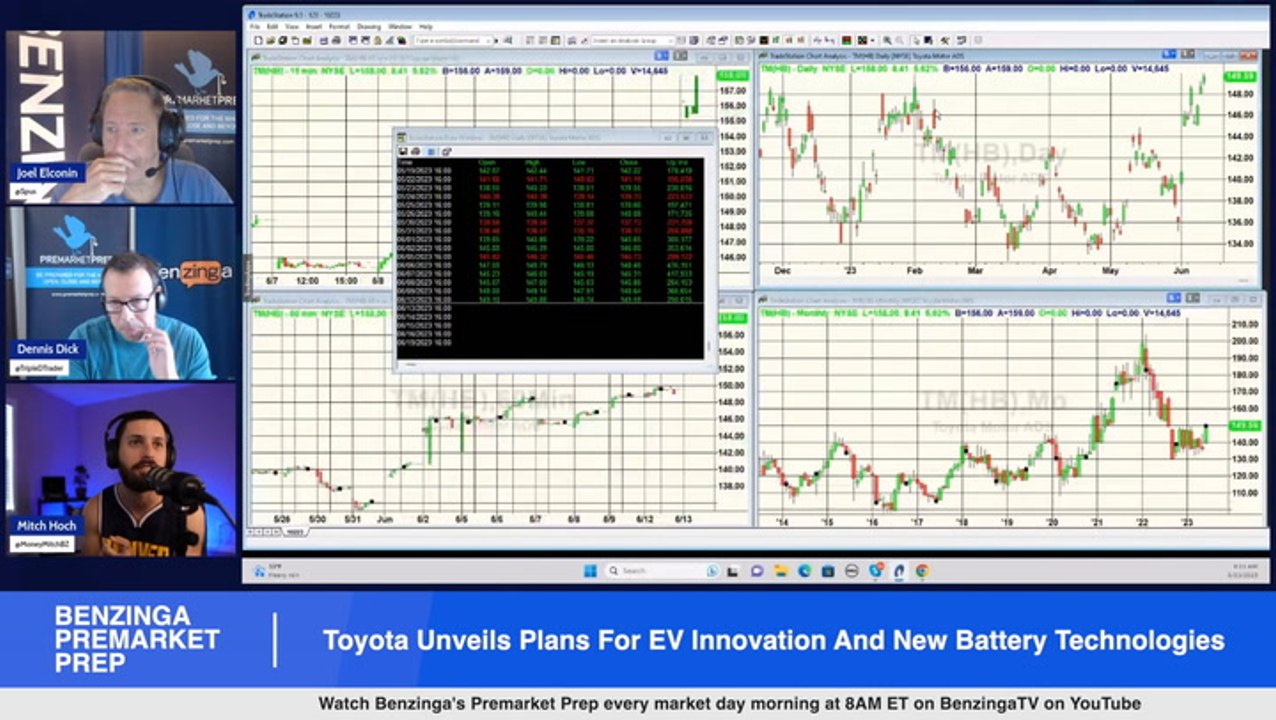Select the Low column header in Data Window
This screenshot has width=1276, height=720.
(577, 162)
